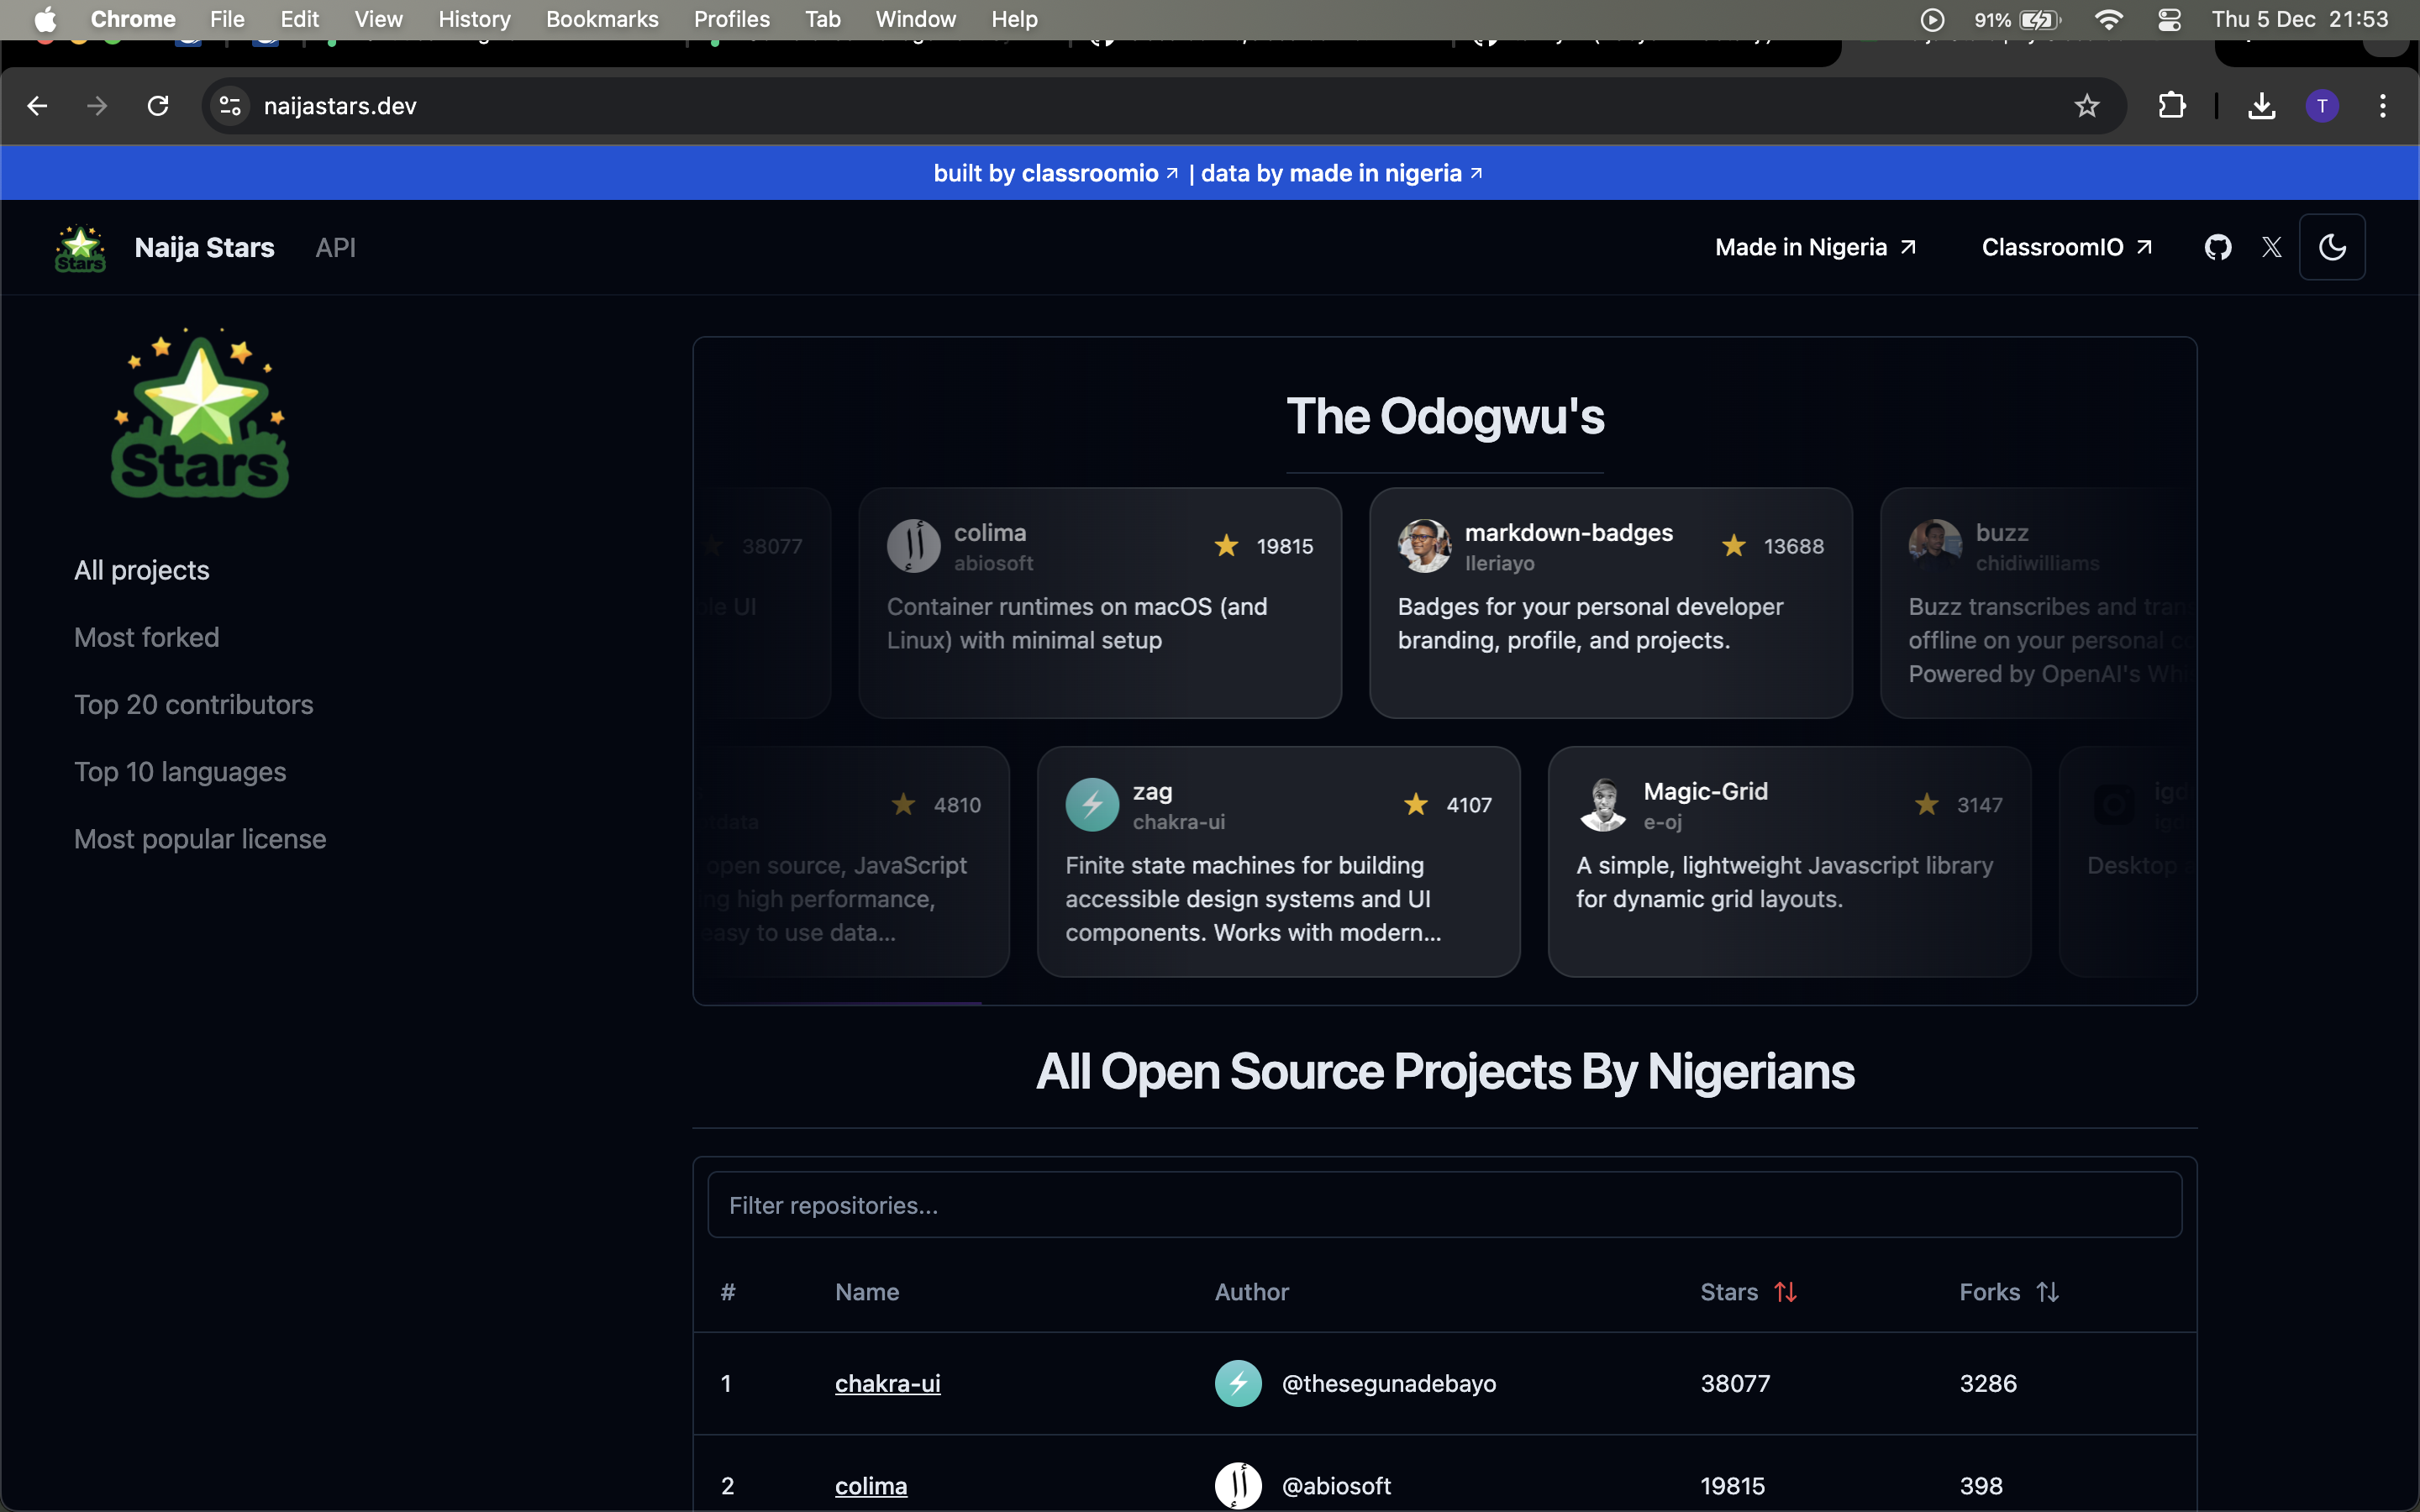The height and width of the screenshot is (1512, 2420).
Task: Click @abiosoft author name
Action: click(x=1336, y=1486)
